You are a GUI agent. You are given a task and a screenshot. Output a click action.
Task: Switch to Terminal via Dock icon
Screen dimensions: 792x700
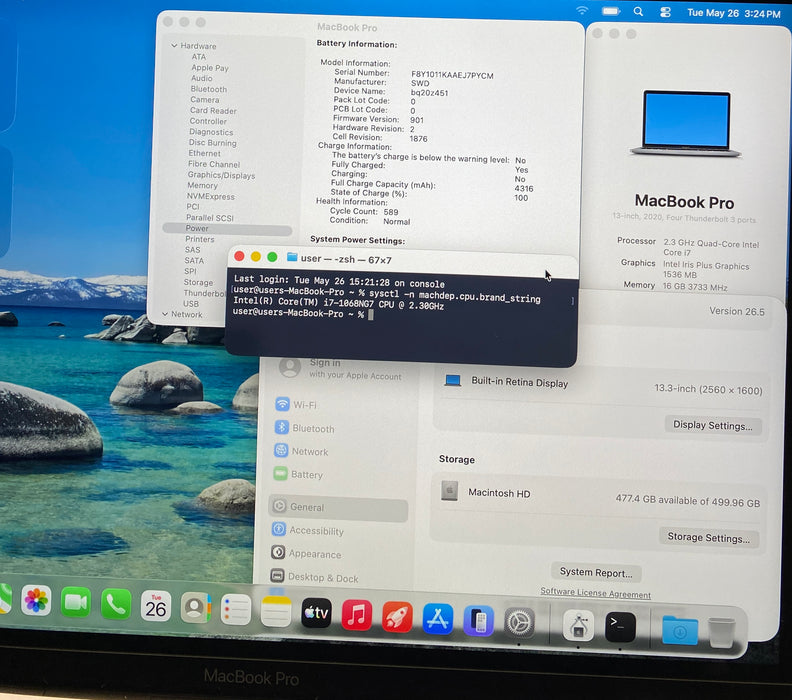pyautogui.click(x=620, y=627)
